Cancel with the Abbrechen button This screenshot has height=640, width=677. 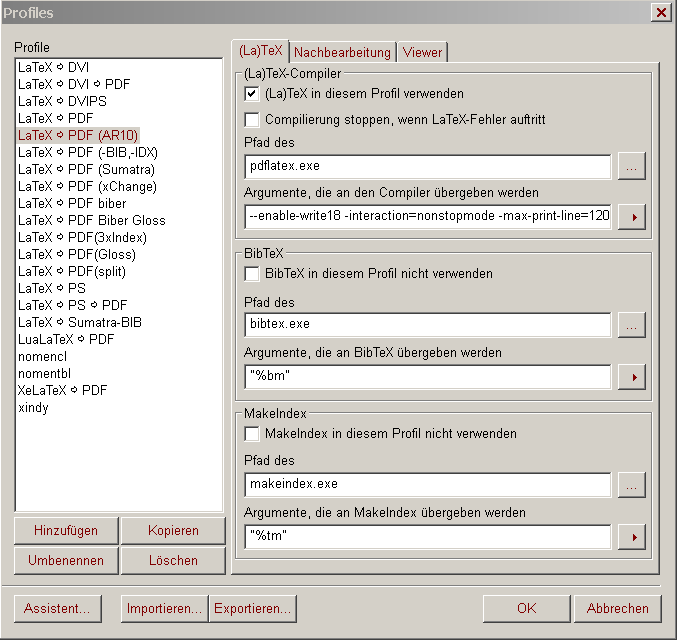click(617, 608)
